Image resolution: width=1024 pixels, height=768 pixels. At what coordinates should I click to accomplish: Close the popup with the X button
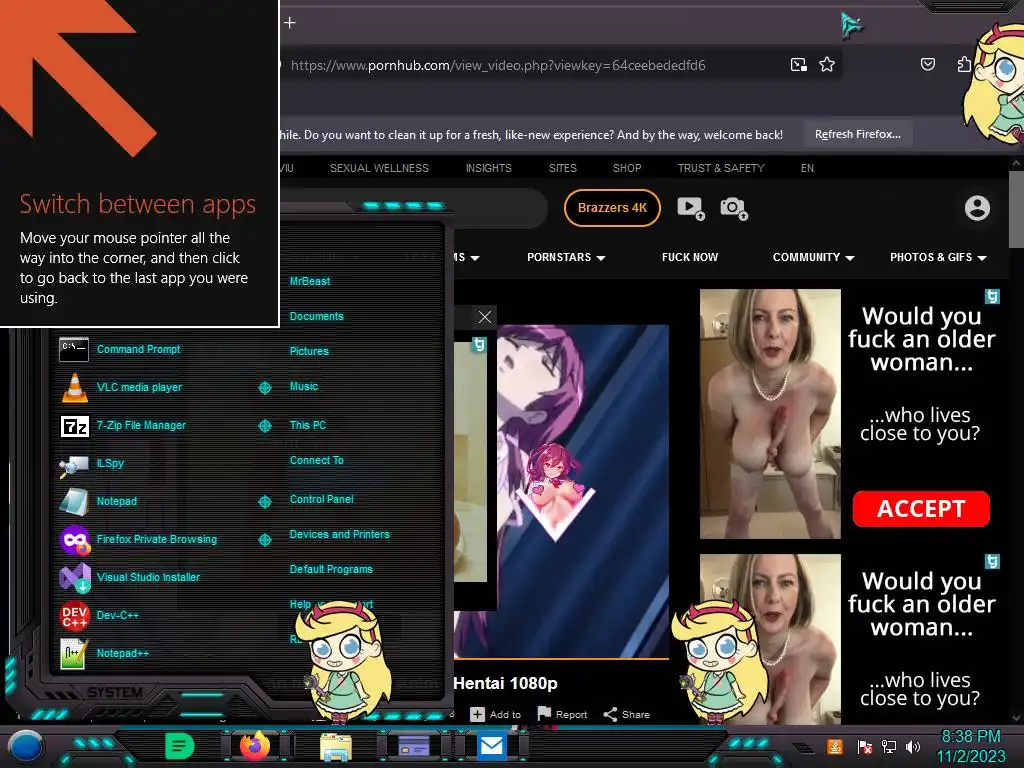click(485, 317)
